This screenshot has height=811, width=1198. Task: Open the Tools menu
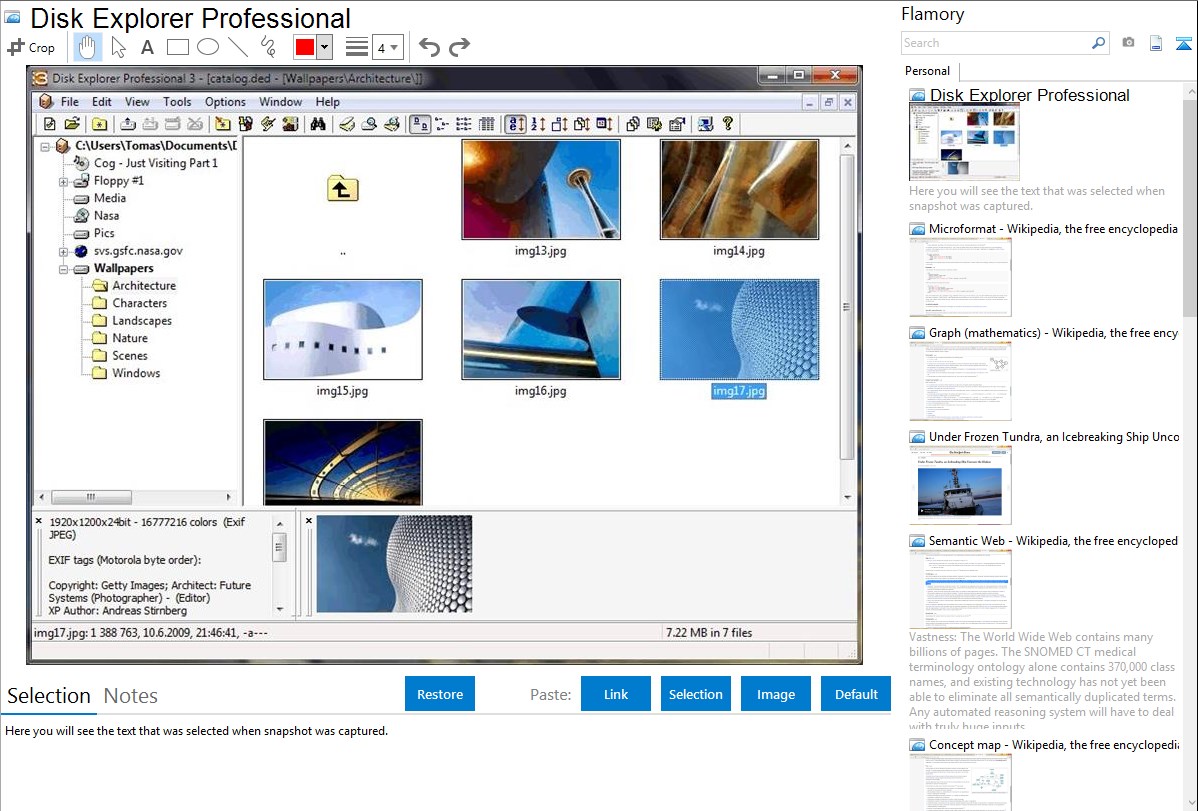[x=177, y=102]
